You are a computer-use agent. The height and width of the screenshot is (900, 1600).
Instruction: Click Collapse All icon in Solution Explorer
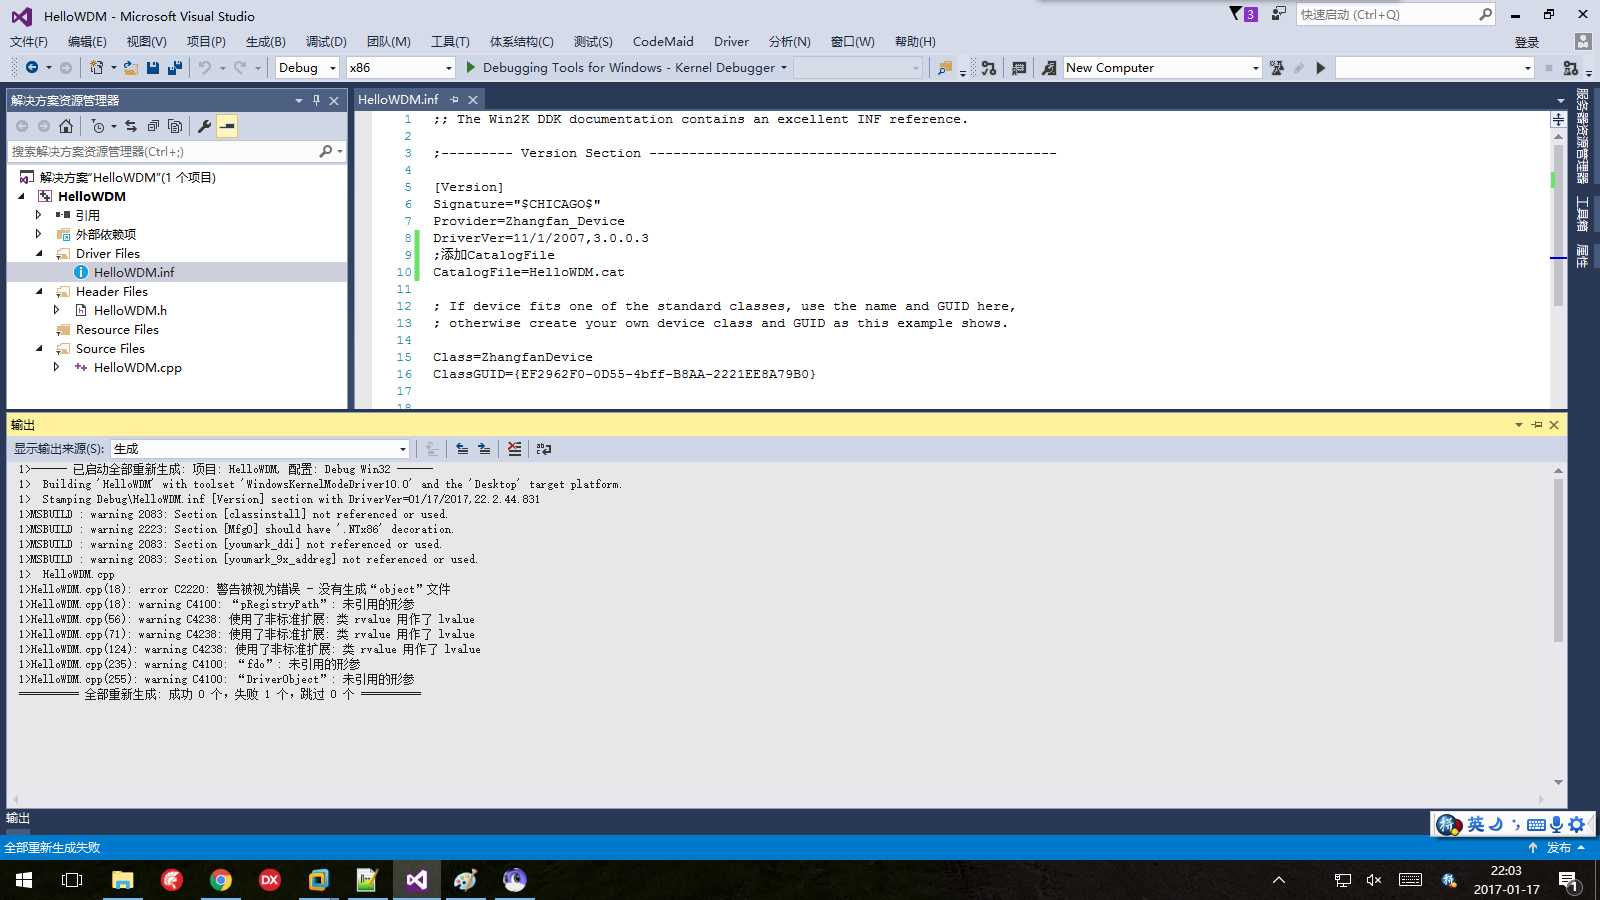[153, 126]
